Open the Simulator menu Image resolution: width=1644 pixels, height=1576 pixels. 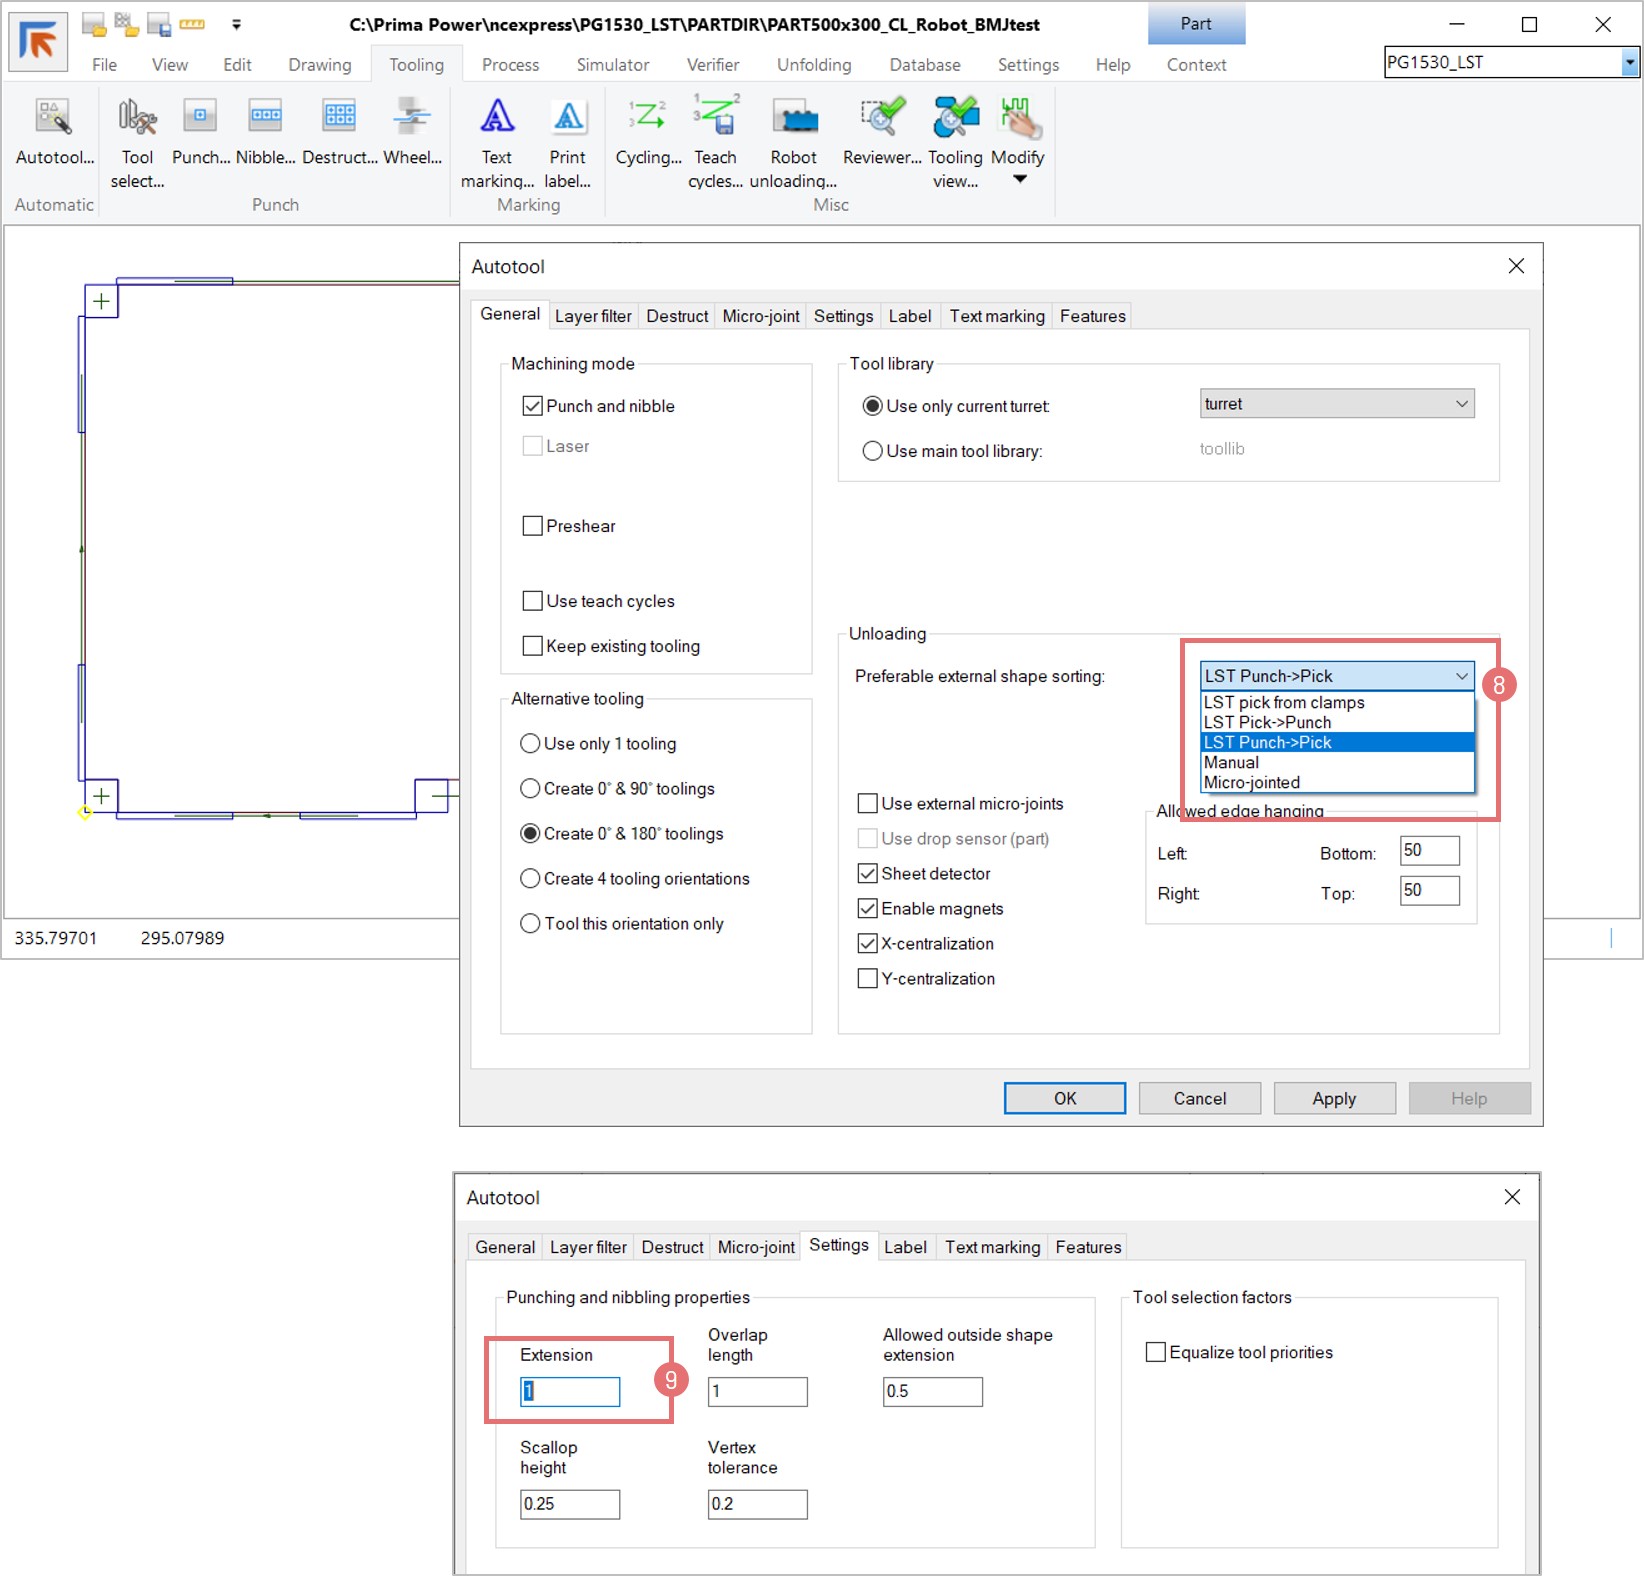click(x=612, y=65)
